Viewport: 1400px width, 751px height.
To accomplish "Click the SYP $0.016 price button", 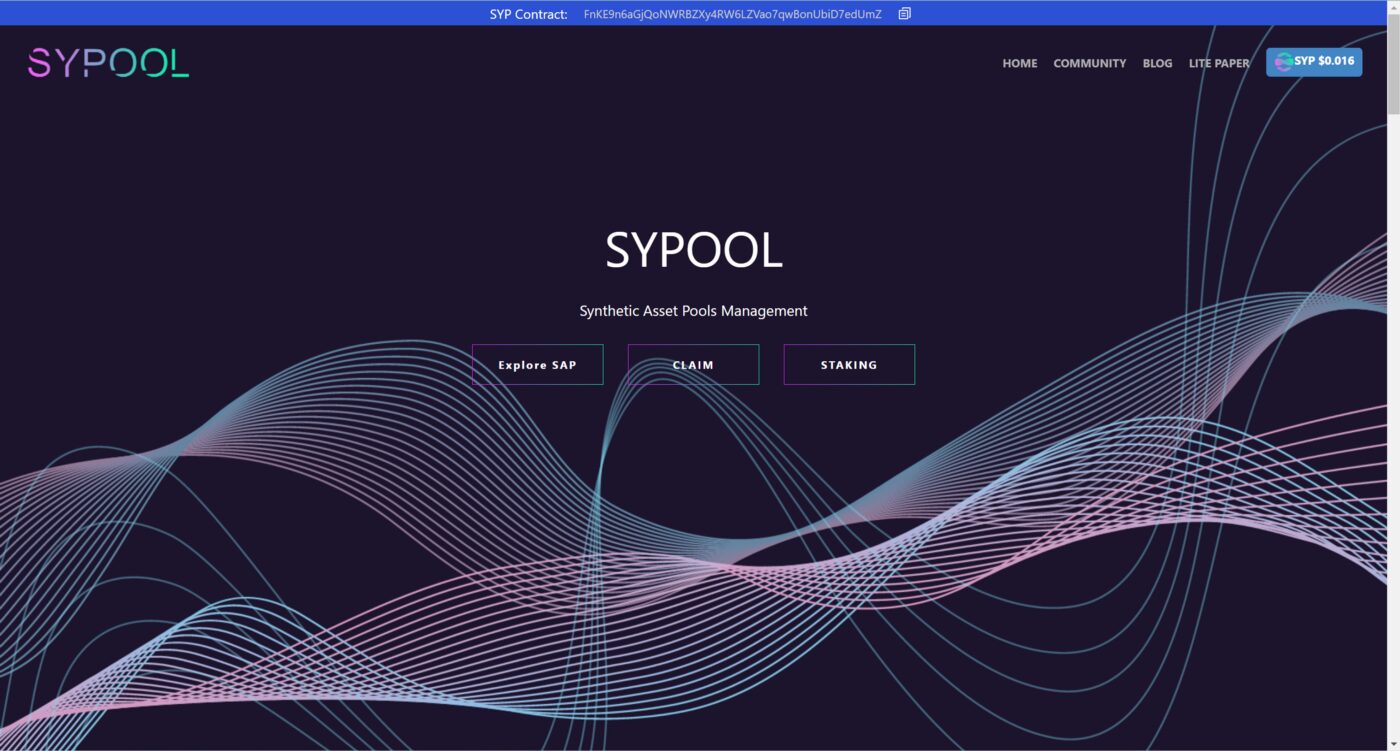I will (x=1314, y=62).
